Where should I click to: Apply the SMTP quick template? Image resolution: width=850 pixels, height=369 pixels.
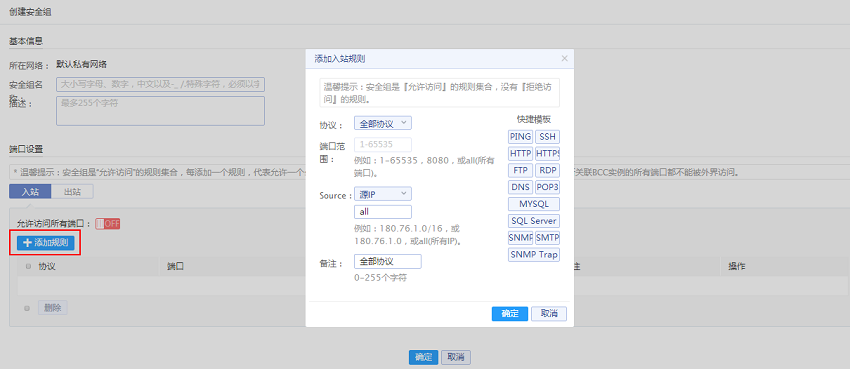click(x=548, y=238)
